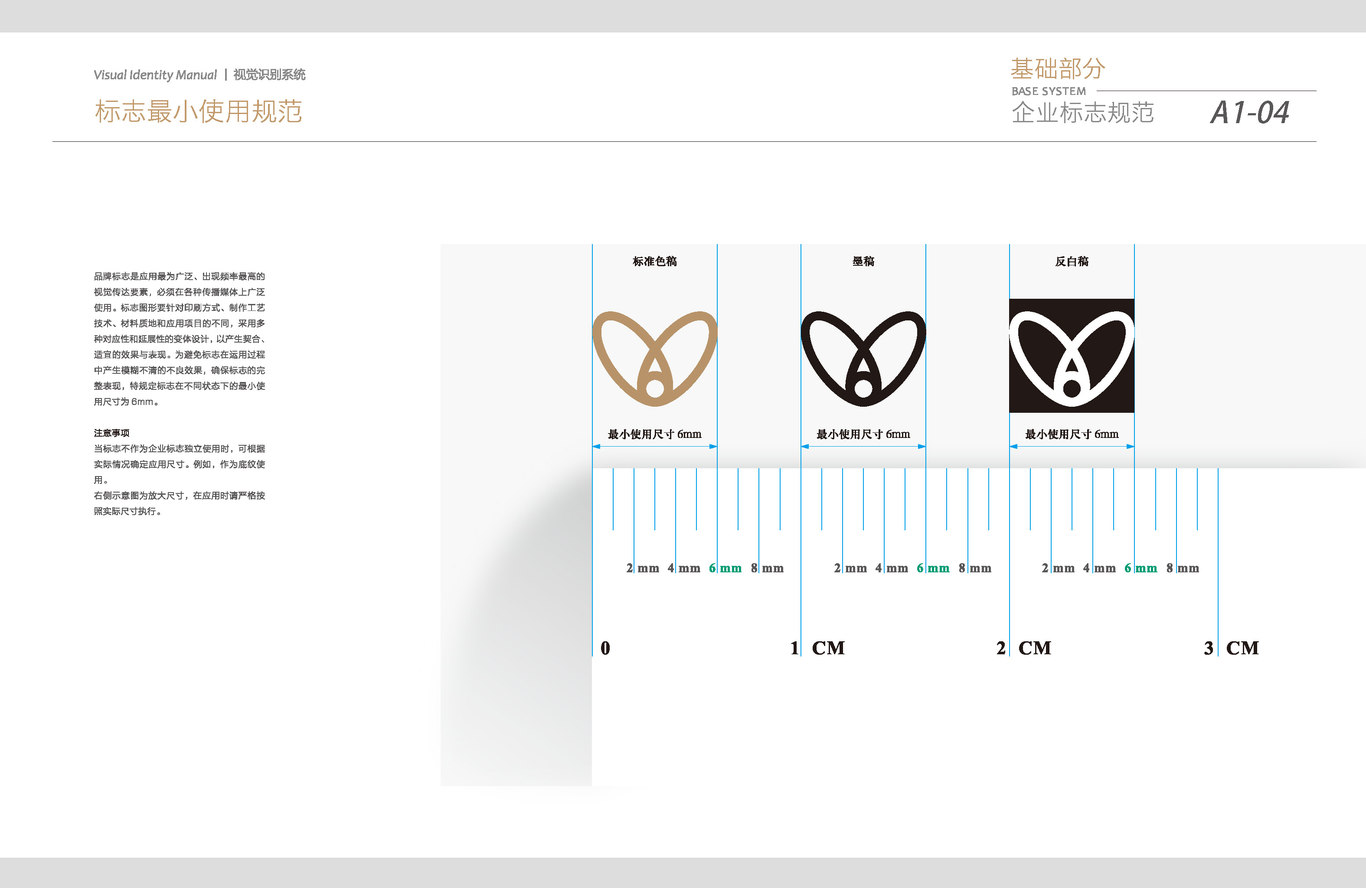The image size is (1366, 888).
Task: Click the '2 CM' ruler label
Action: tap(1025, 648)
